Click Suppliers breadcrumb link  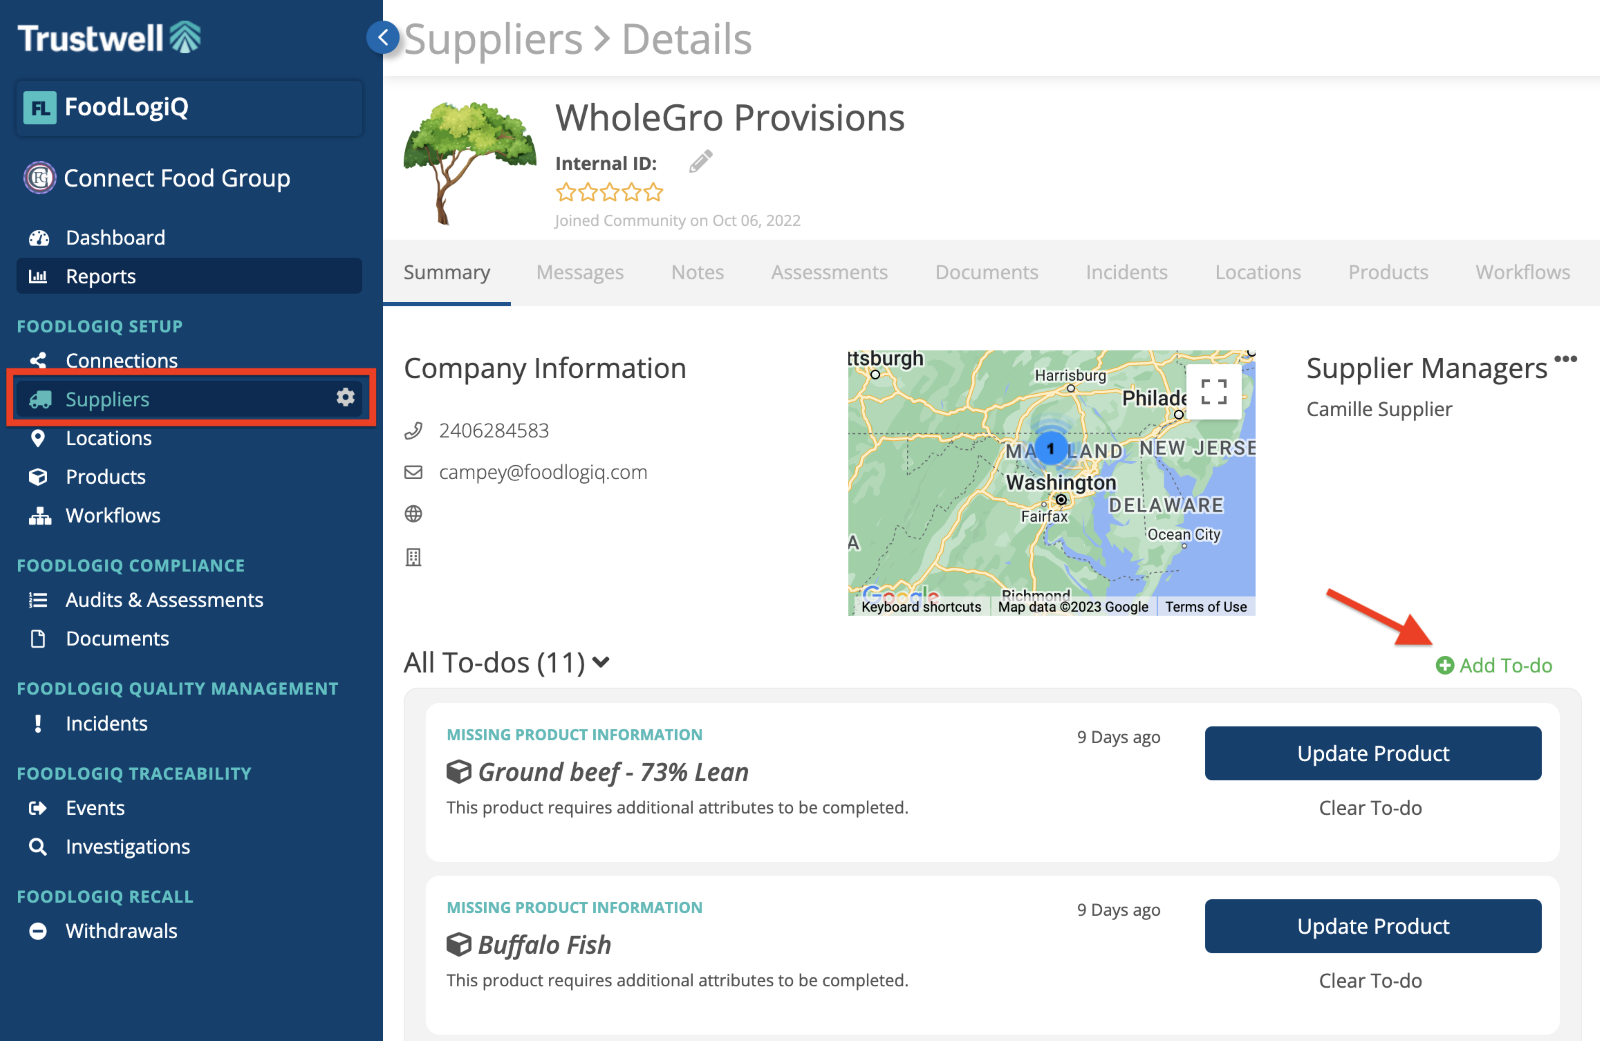click(x=493, y=40)
